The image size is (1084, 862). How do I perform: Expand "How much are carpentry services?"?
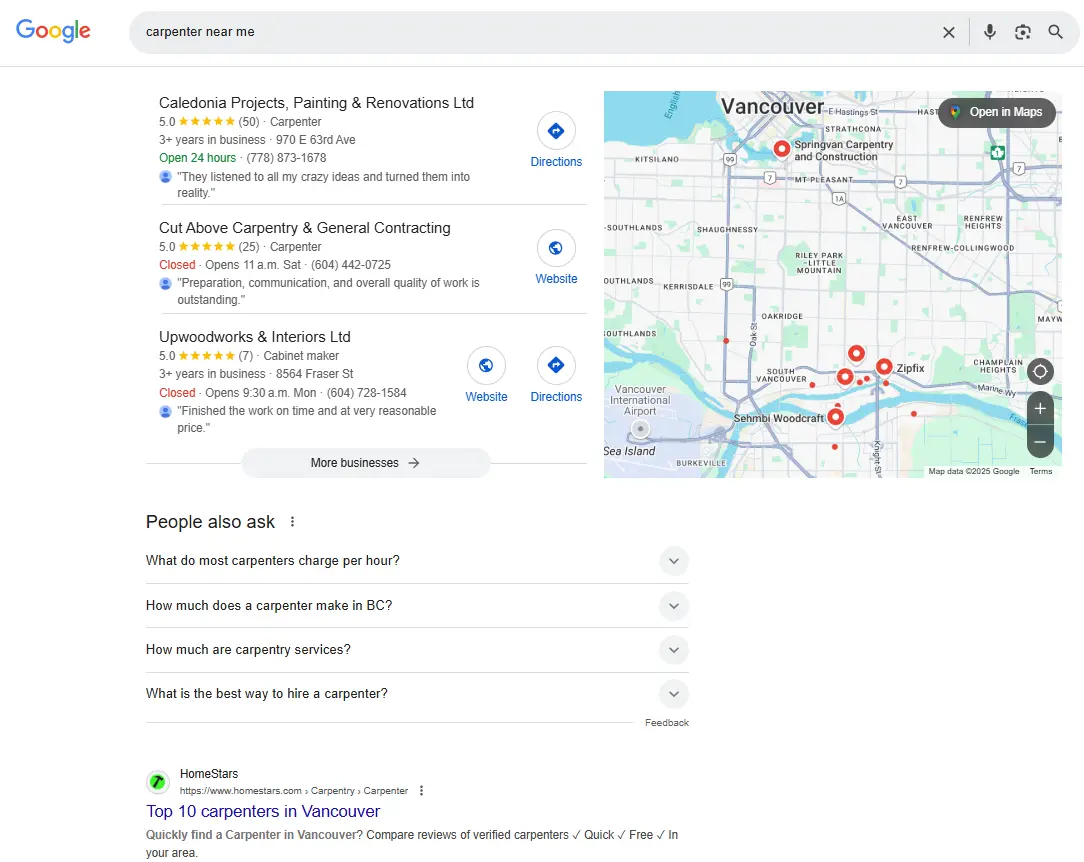click(x=674, y=649)
